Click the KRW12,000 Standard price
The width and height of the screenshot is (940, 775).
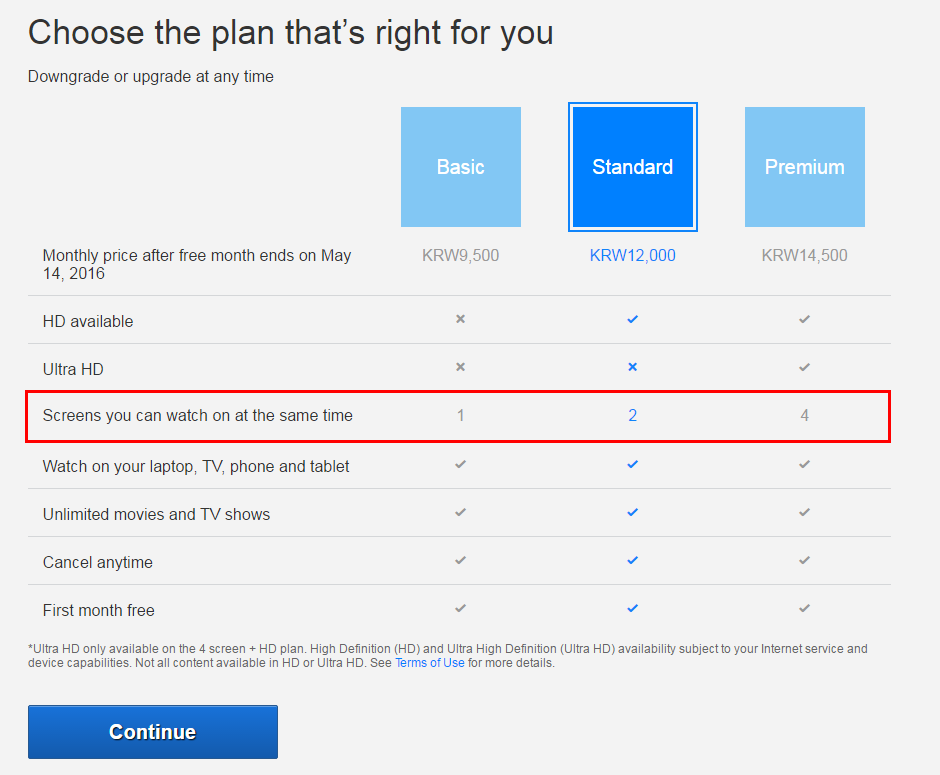tap(632, 255)
